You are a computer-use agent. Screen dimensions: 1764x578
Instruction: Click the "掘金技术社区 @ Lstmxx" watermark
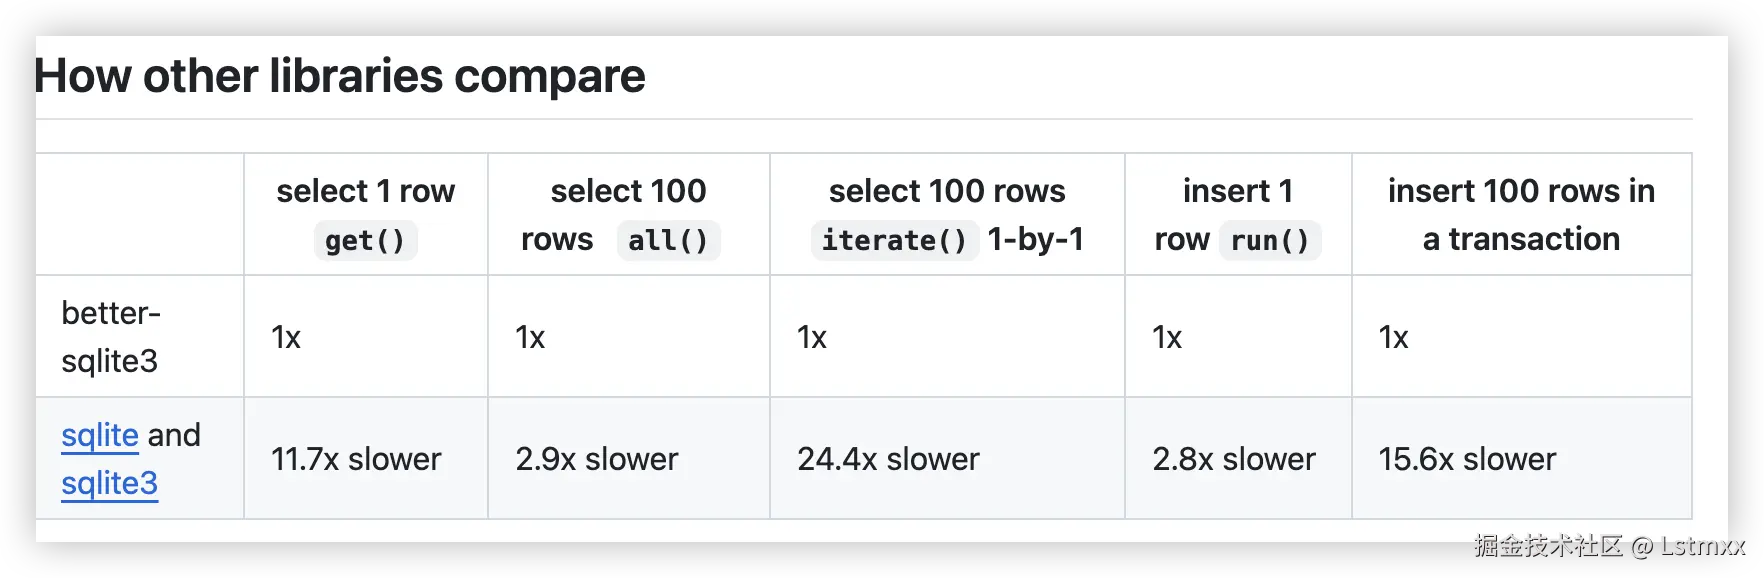(x=1608, y=546)
